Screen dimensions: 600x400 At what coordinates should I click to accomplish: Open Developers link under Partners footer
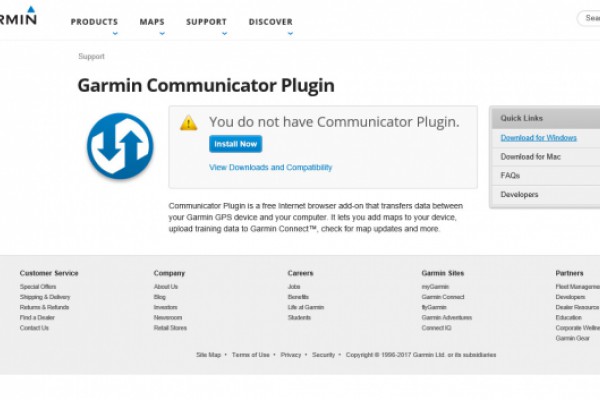point(570,297)
